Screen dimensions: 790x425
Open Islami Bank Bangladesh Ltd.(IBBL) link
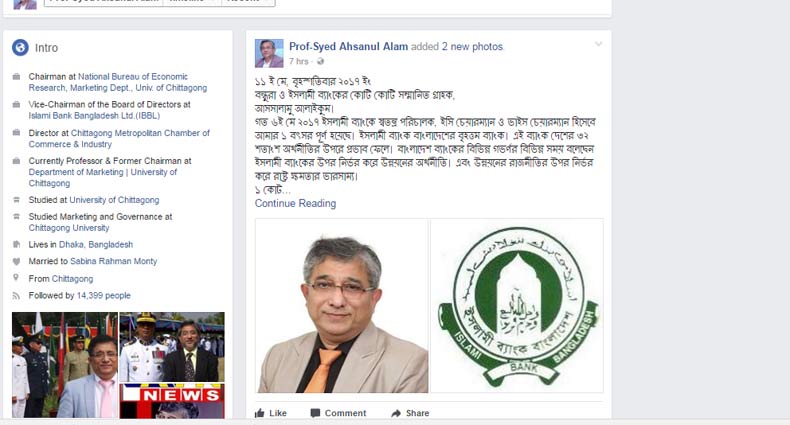point(94,116)
